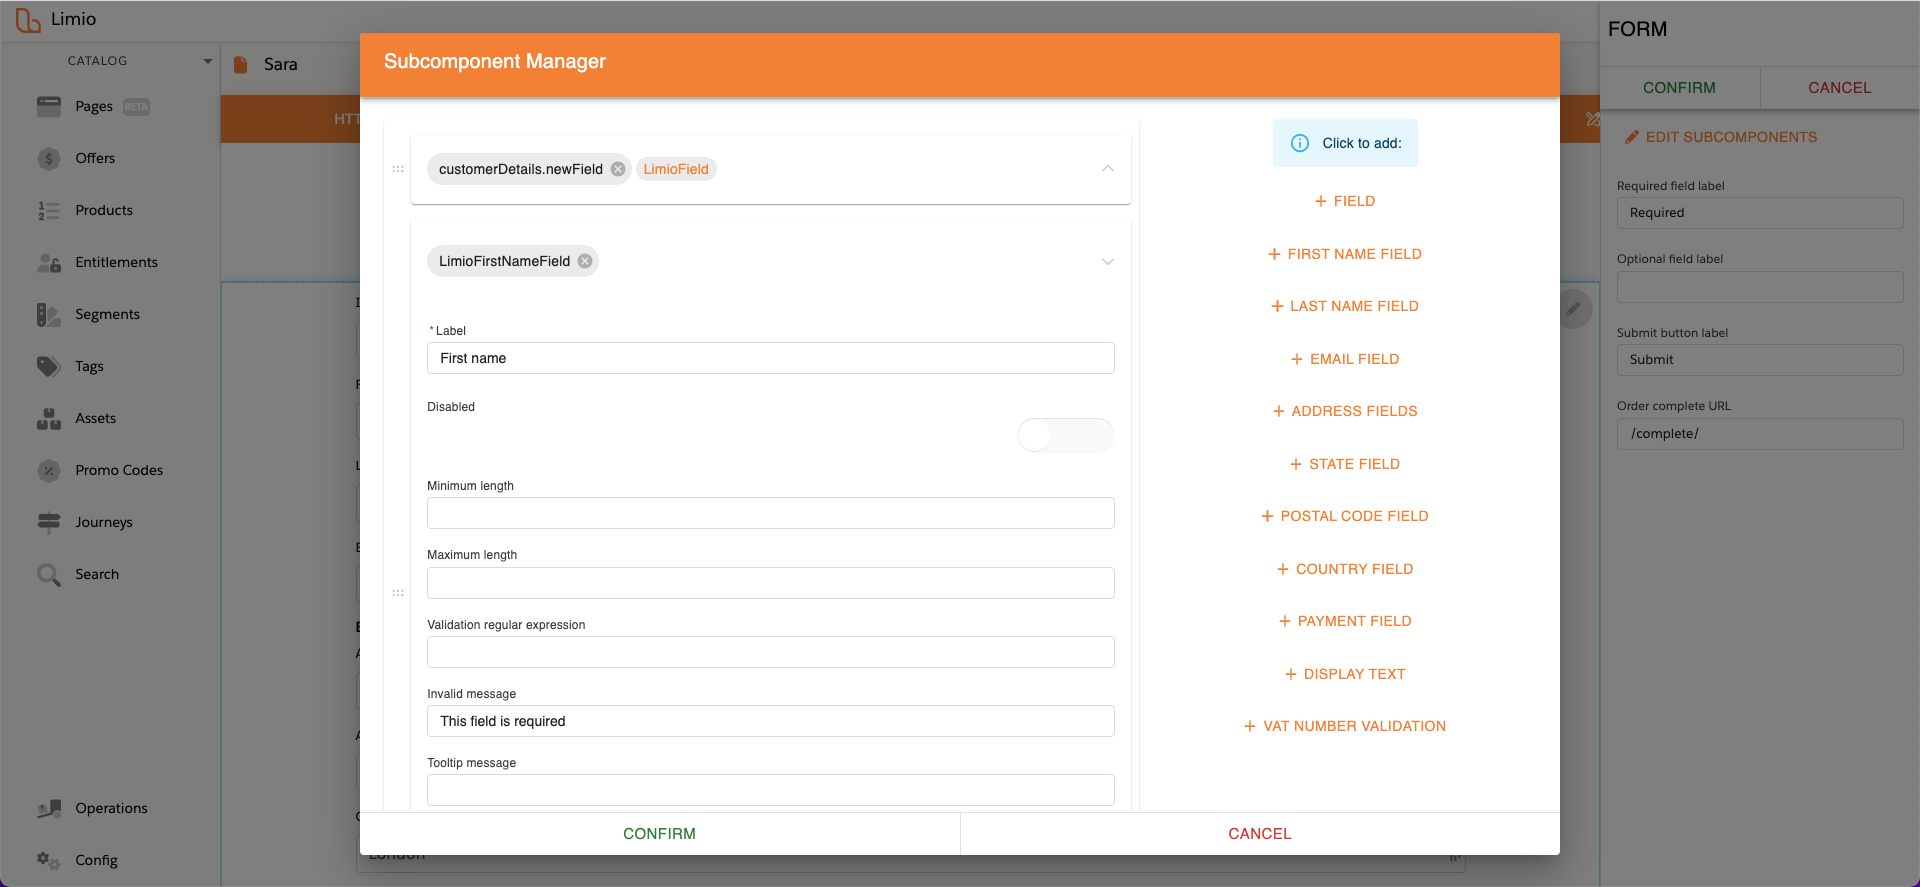Screen dimensions: 1920x887
Task: Click the Order complete URL input
Action: pos(1760,434)
